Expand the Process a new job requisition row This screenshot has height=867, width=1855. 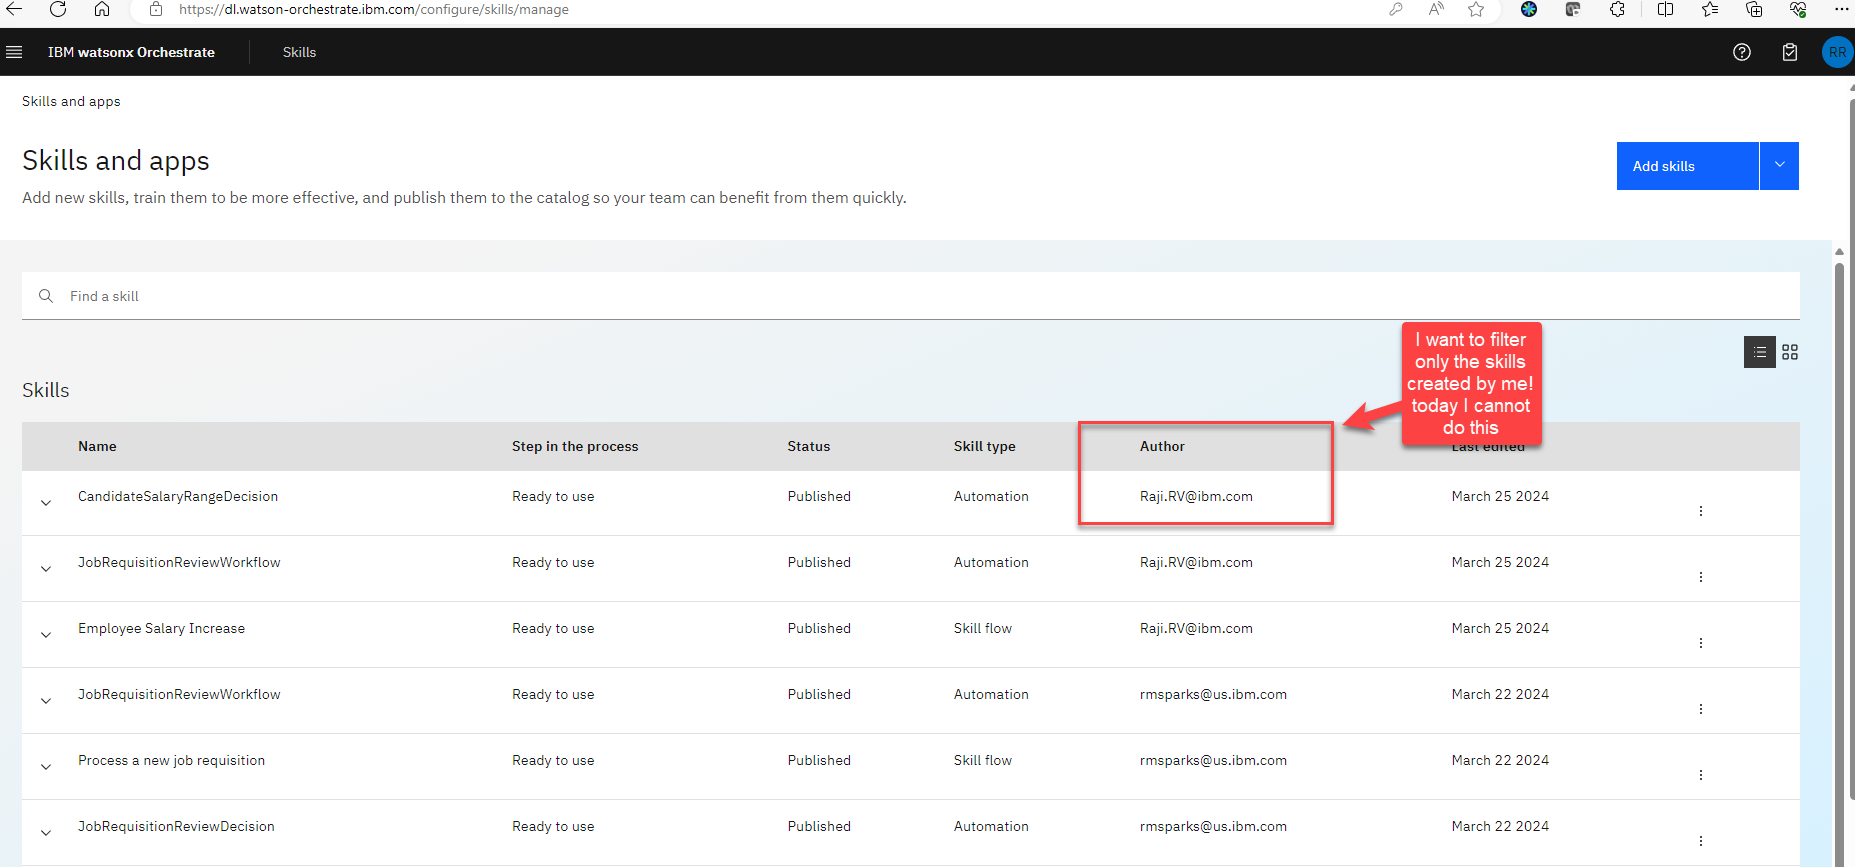[46, 767]
